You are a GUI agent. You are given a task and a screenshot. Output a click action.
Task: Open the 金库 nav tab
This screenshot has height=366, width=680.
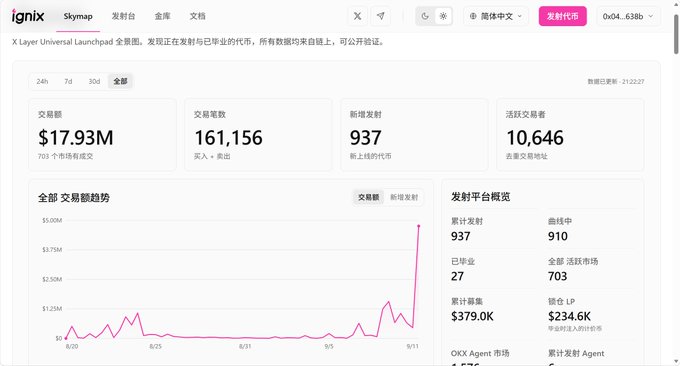click(162, 16)
